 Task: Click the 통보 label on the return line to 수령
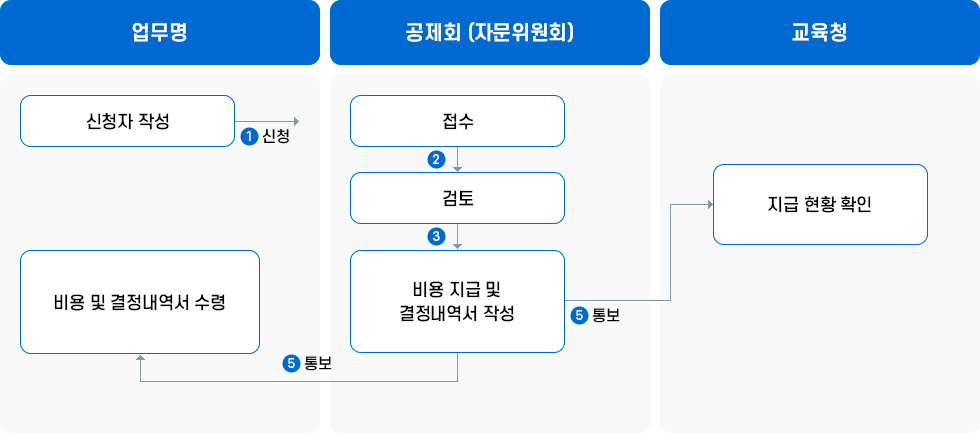(318, 364)
